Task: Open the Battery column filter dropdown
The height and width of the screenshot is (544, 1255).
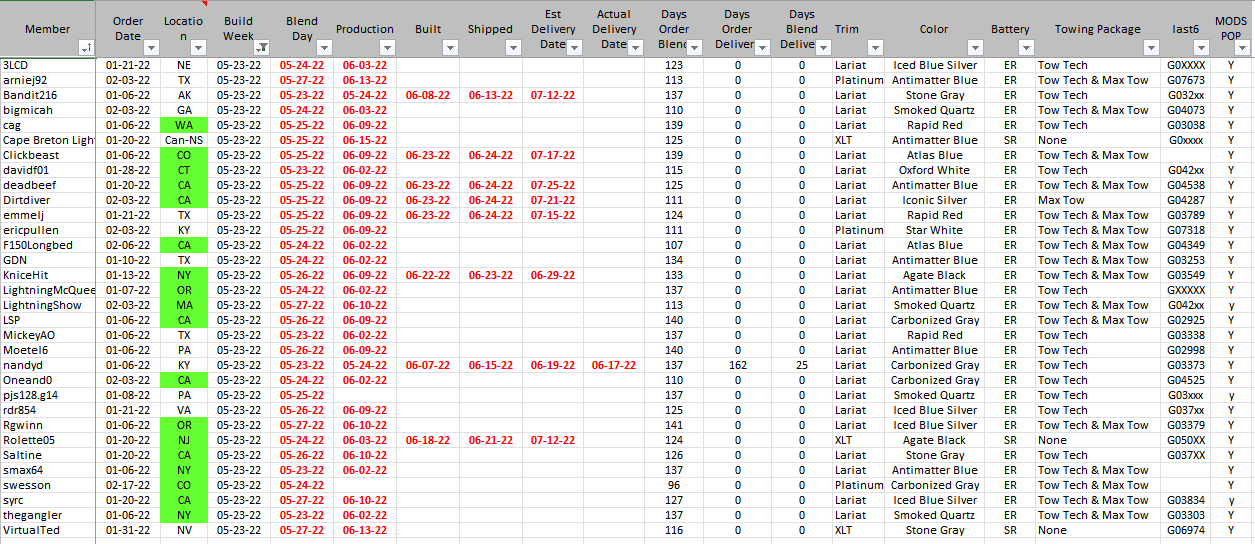Action: coord(1025,47)
